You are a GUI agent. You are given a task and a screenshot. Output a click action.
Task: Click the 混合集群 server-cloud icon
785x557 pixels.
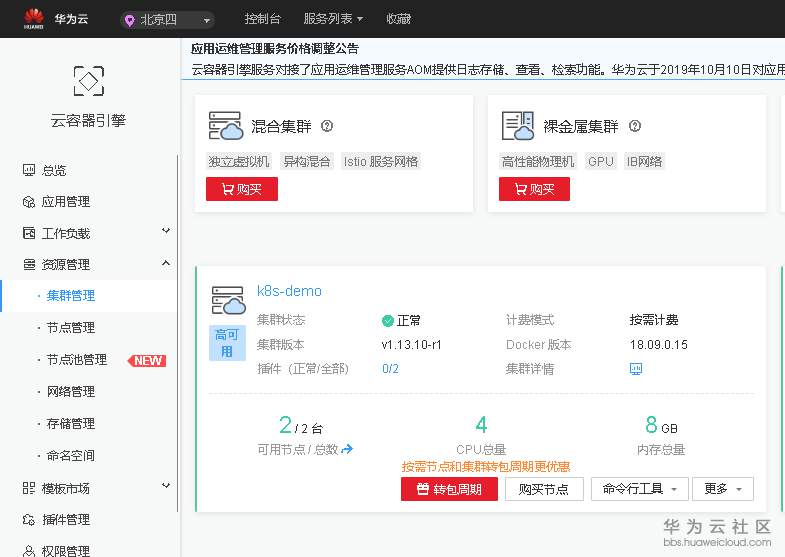(x=226, y=126)
